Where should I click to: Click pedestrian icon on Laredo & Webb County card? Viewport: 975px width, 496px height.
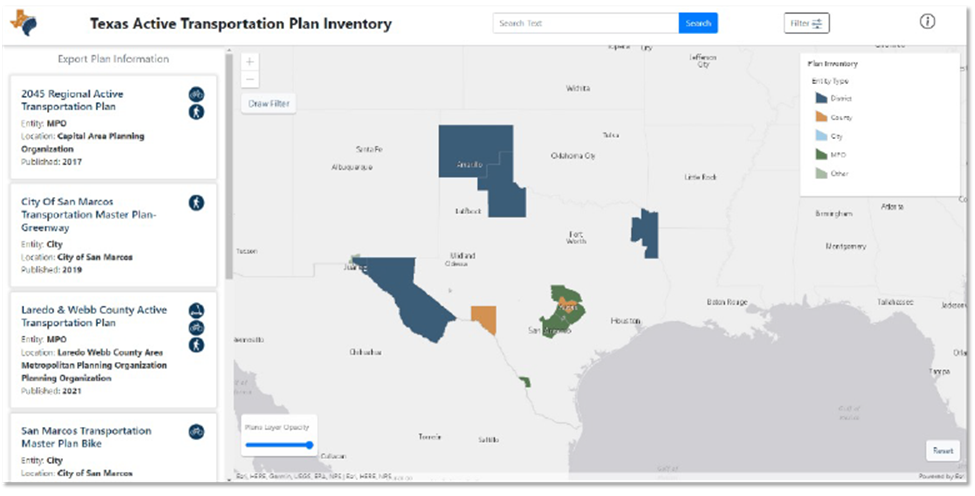click(196, 345)
